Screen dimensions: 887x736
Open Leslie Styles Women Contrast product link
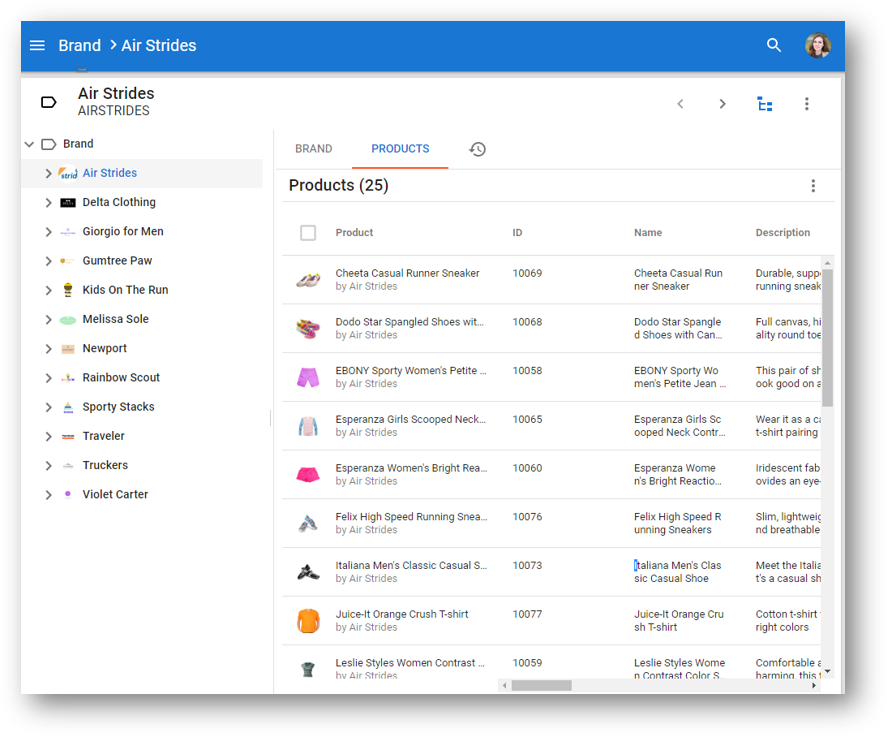coord(410,663)
